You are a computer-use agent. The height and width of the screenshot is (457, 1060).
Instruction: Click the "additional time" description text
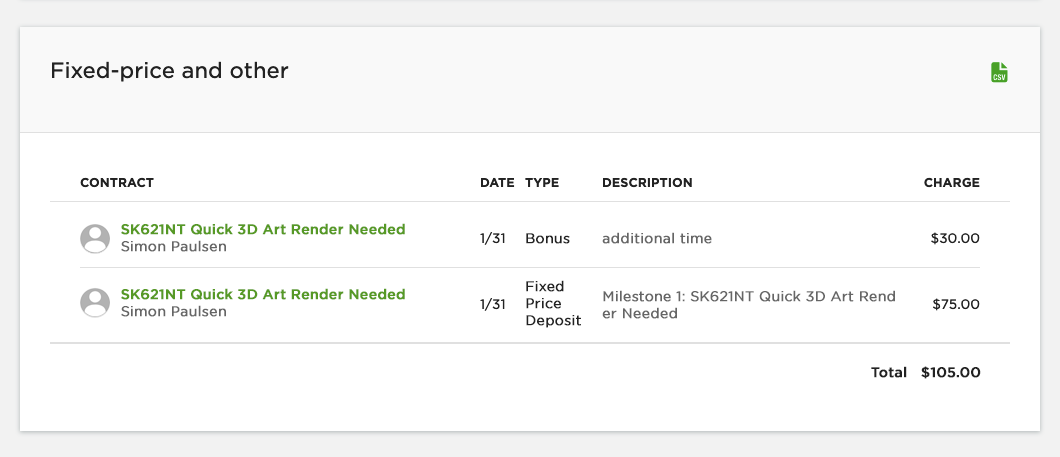click(x=657, y=238)
